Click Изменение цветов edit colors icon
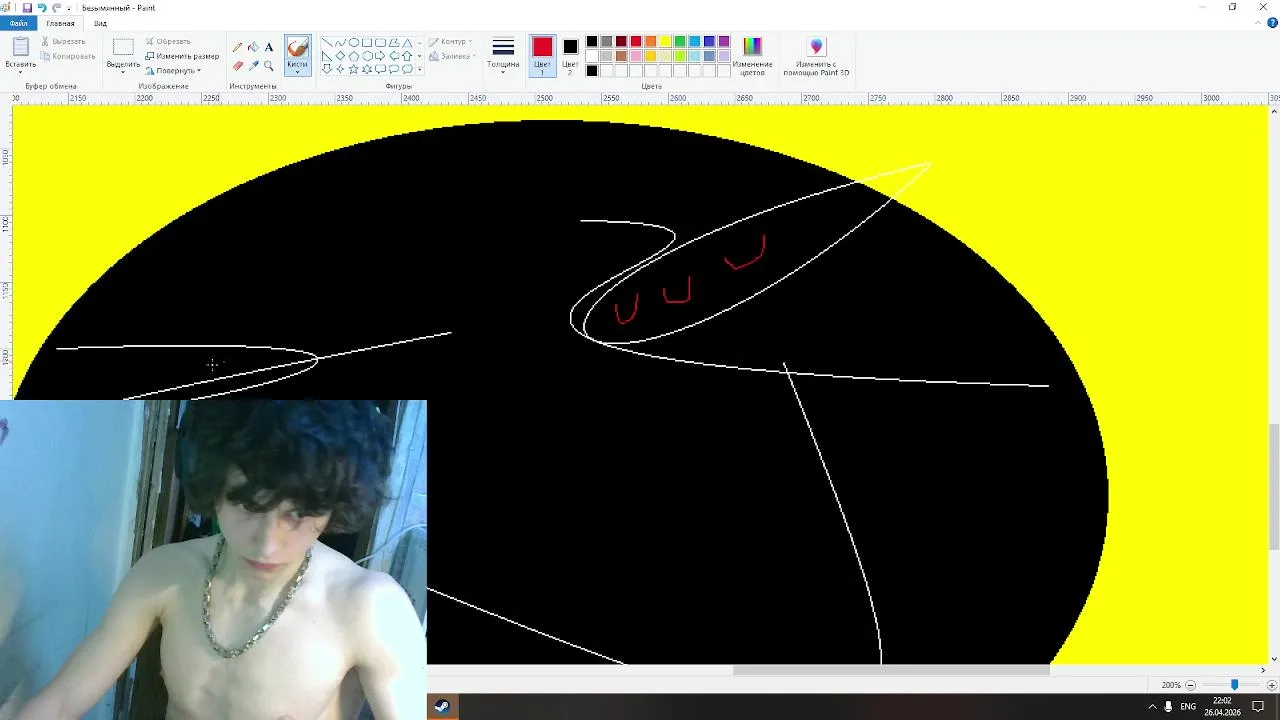The image size is (1280, 720). click(x=752, y=46)
